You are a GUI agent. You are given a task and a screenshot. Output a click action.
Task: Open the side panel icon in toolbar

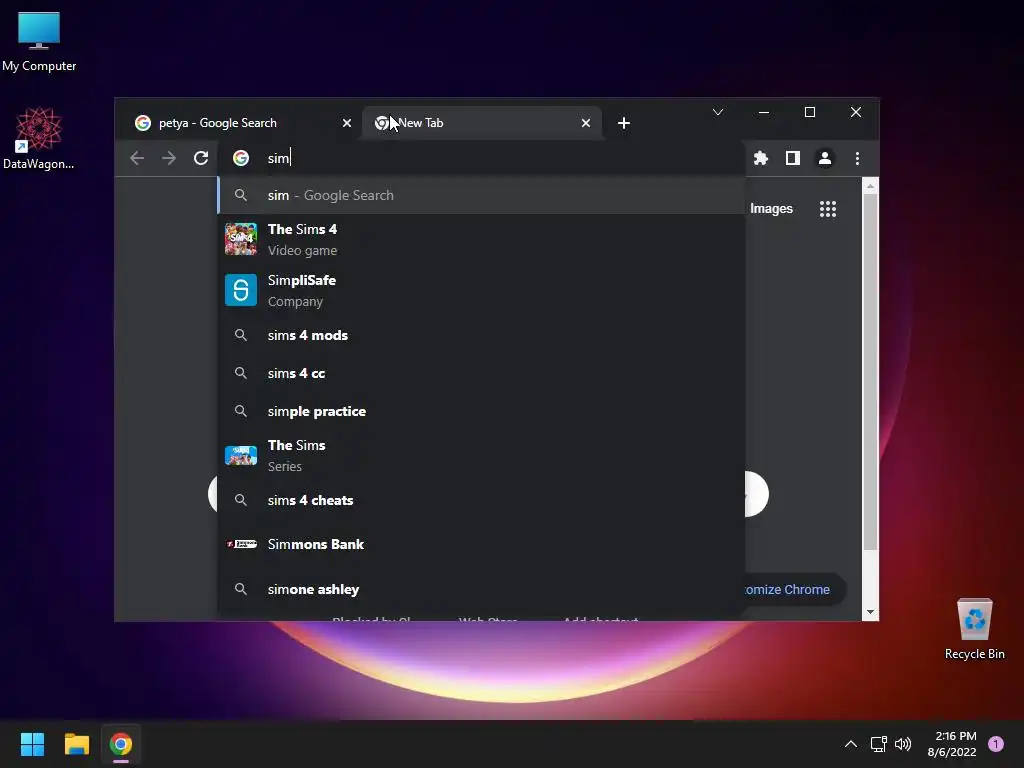click(x=793, y=158)
